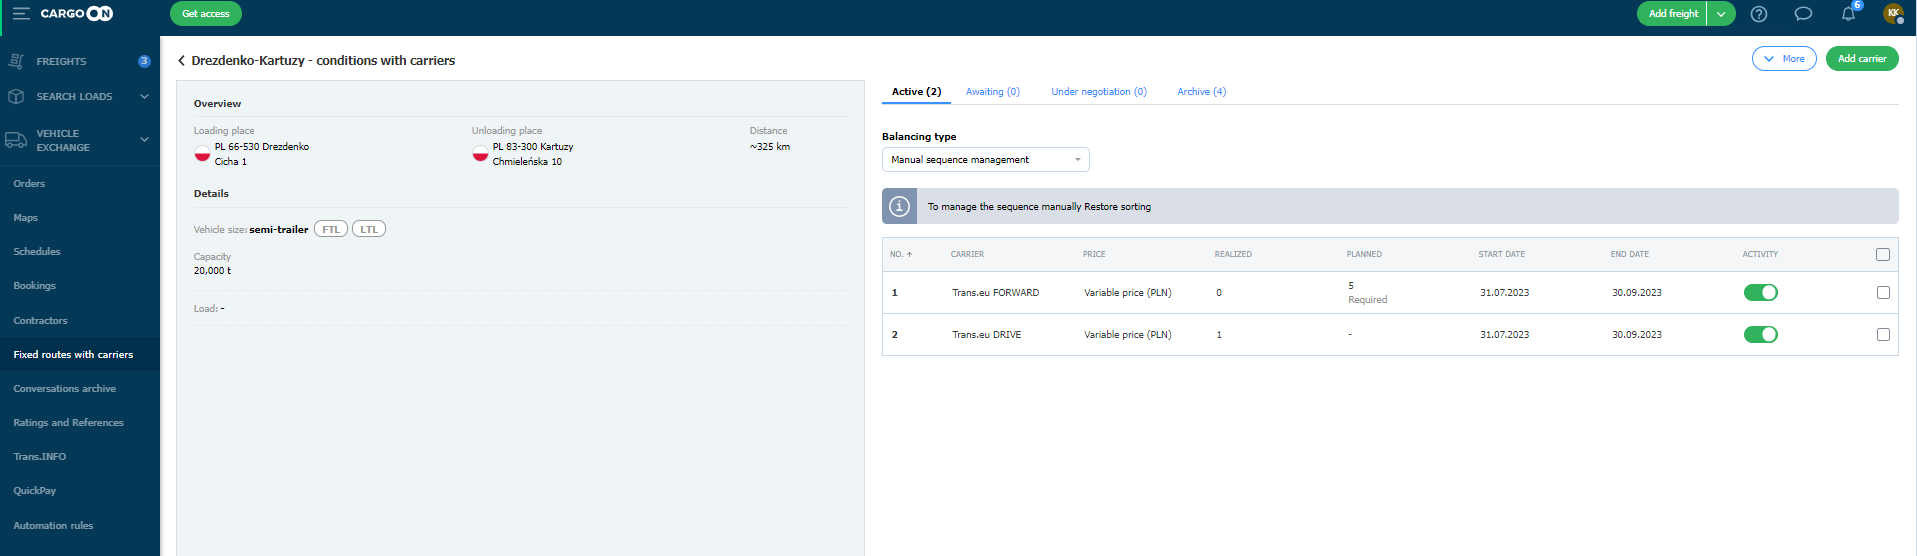Click the PRICE column header
The width and height of the screenshot is (1917, 556).
tap(1094, 255)
